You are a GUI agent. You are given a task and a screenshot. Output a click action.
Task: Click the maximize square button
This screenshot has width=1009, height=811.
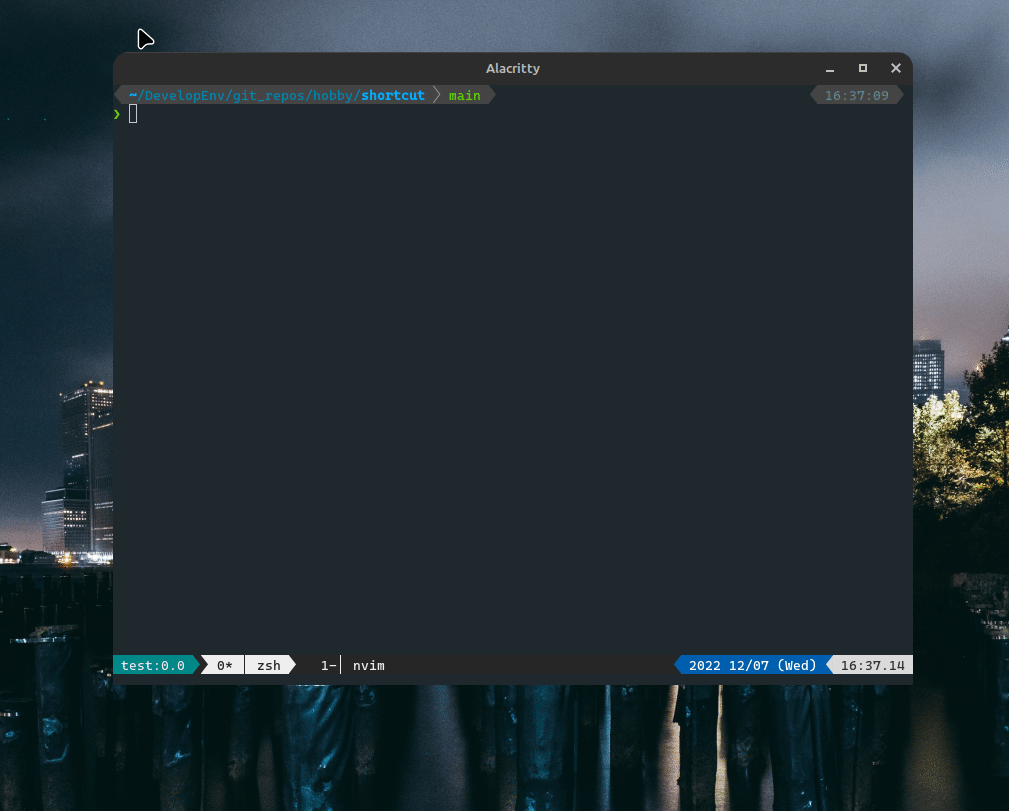[x=862, y=68]
